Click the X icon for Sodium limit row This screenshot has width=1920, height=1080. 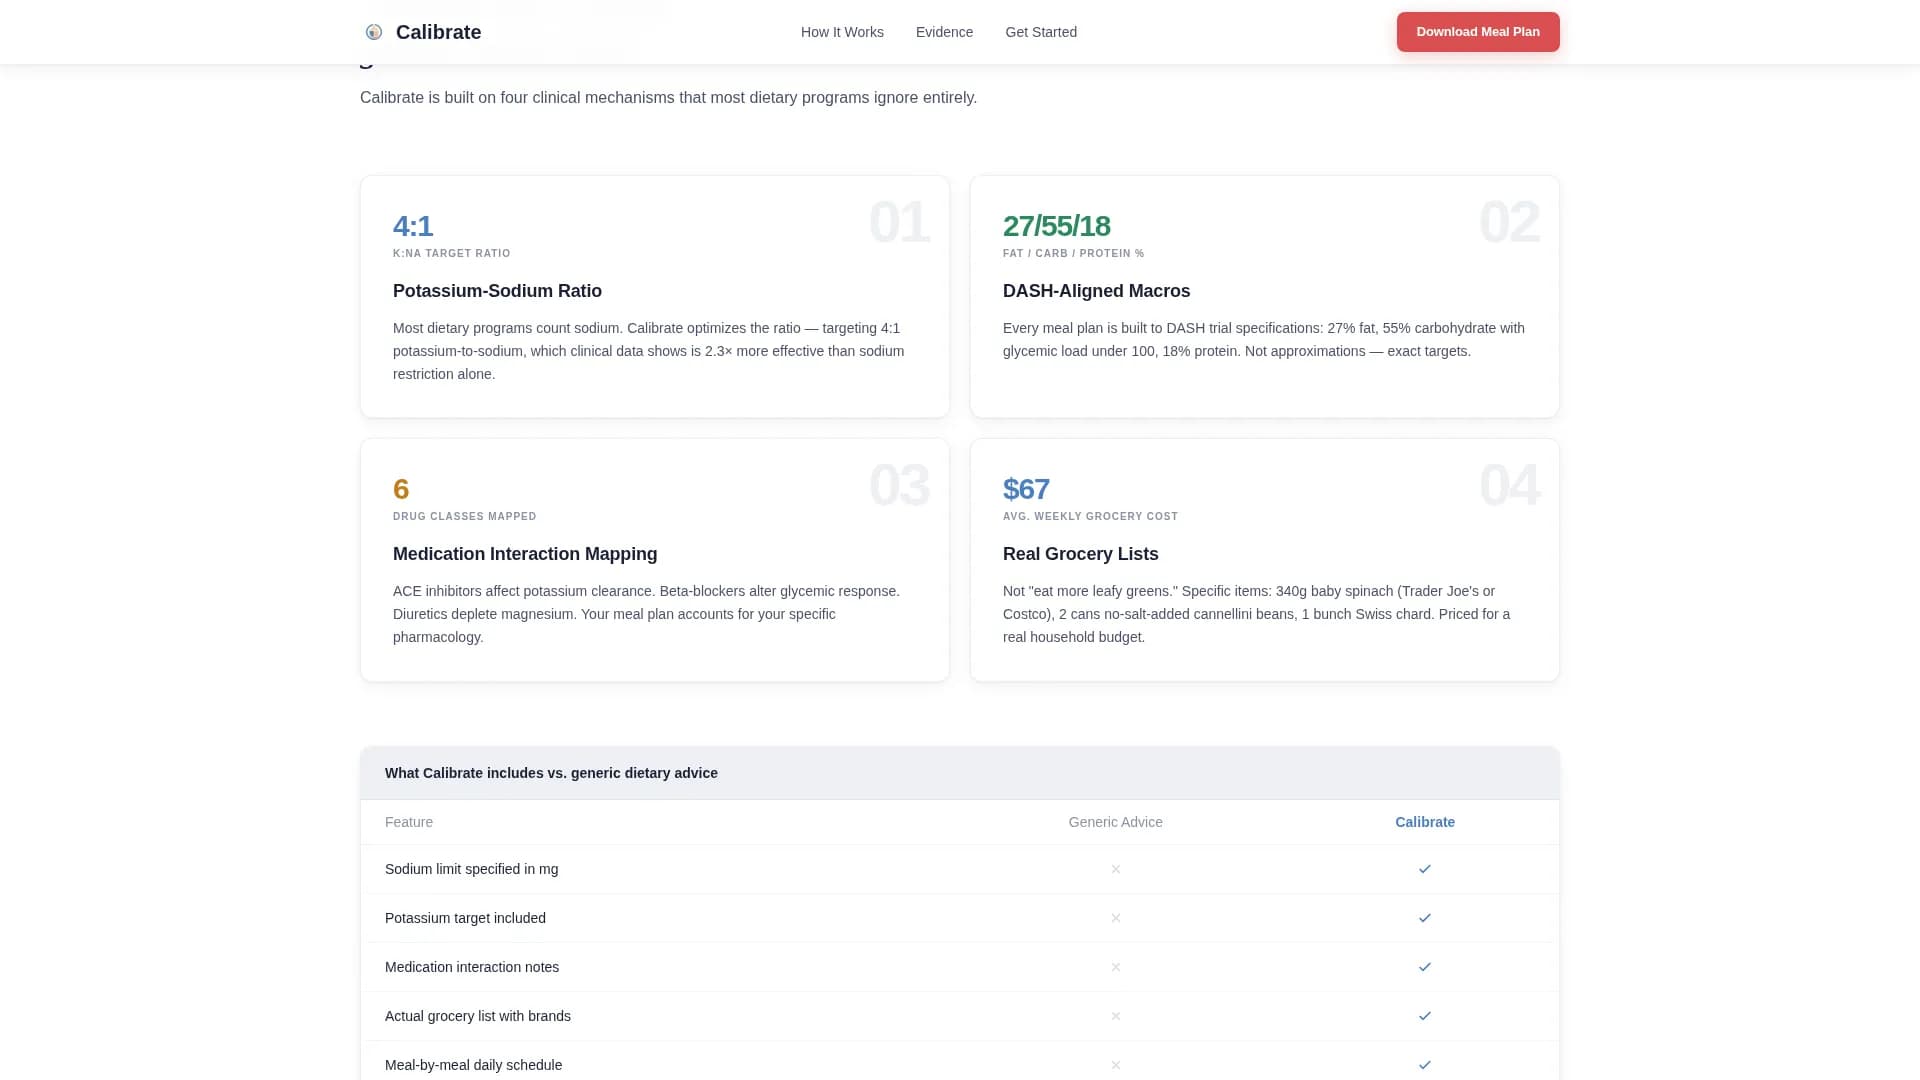(x=1116, y=869)
